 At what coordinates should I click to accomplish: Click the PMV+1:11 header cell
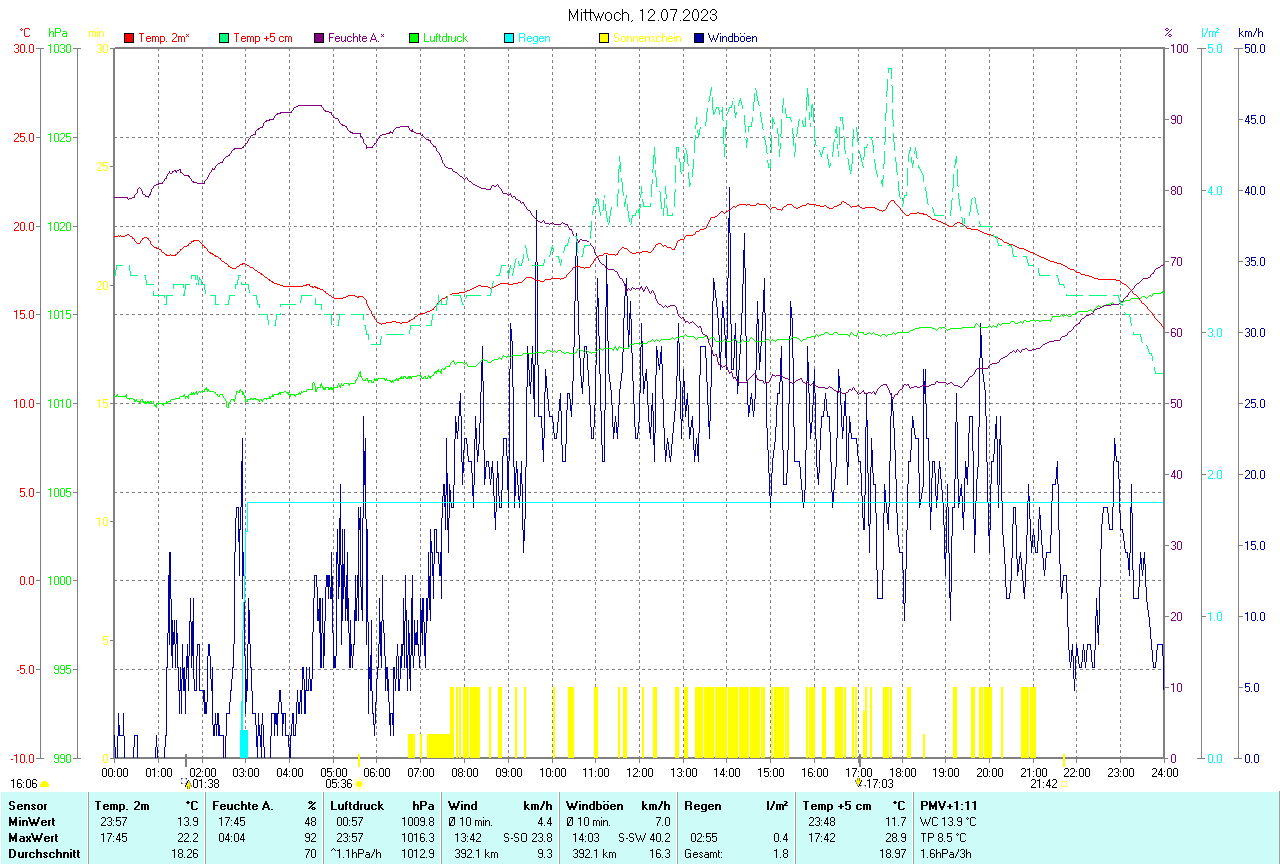pyautogui.click(x=949, y=806)
